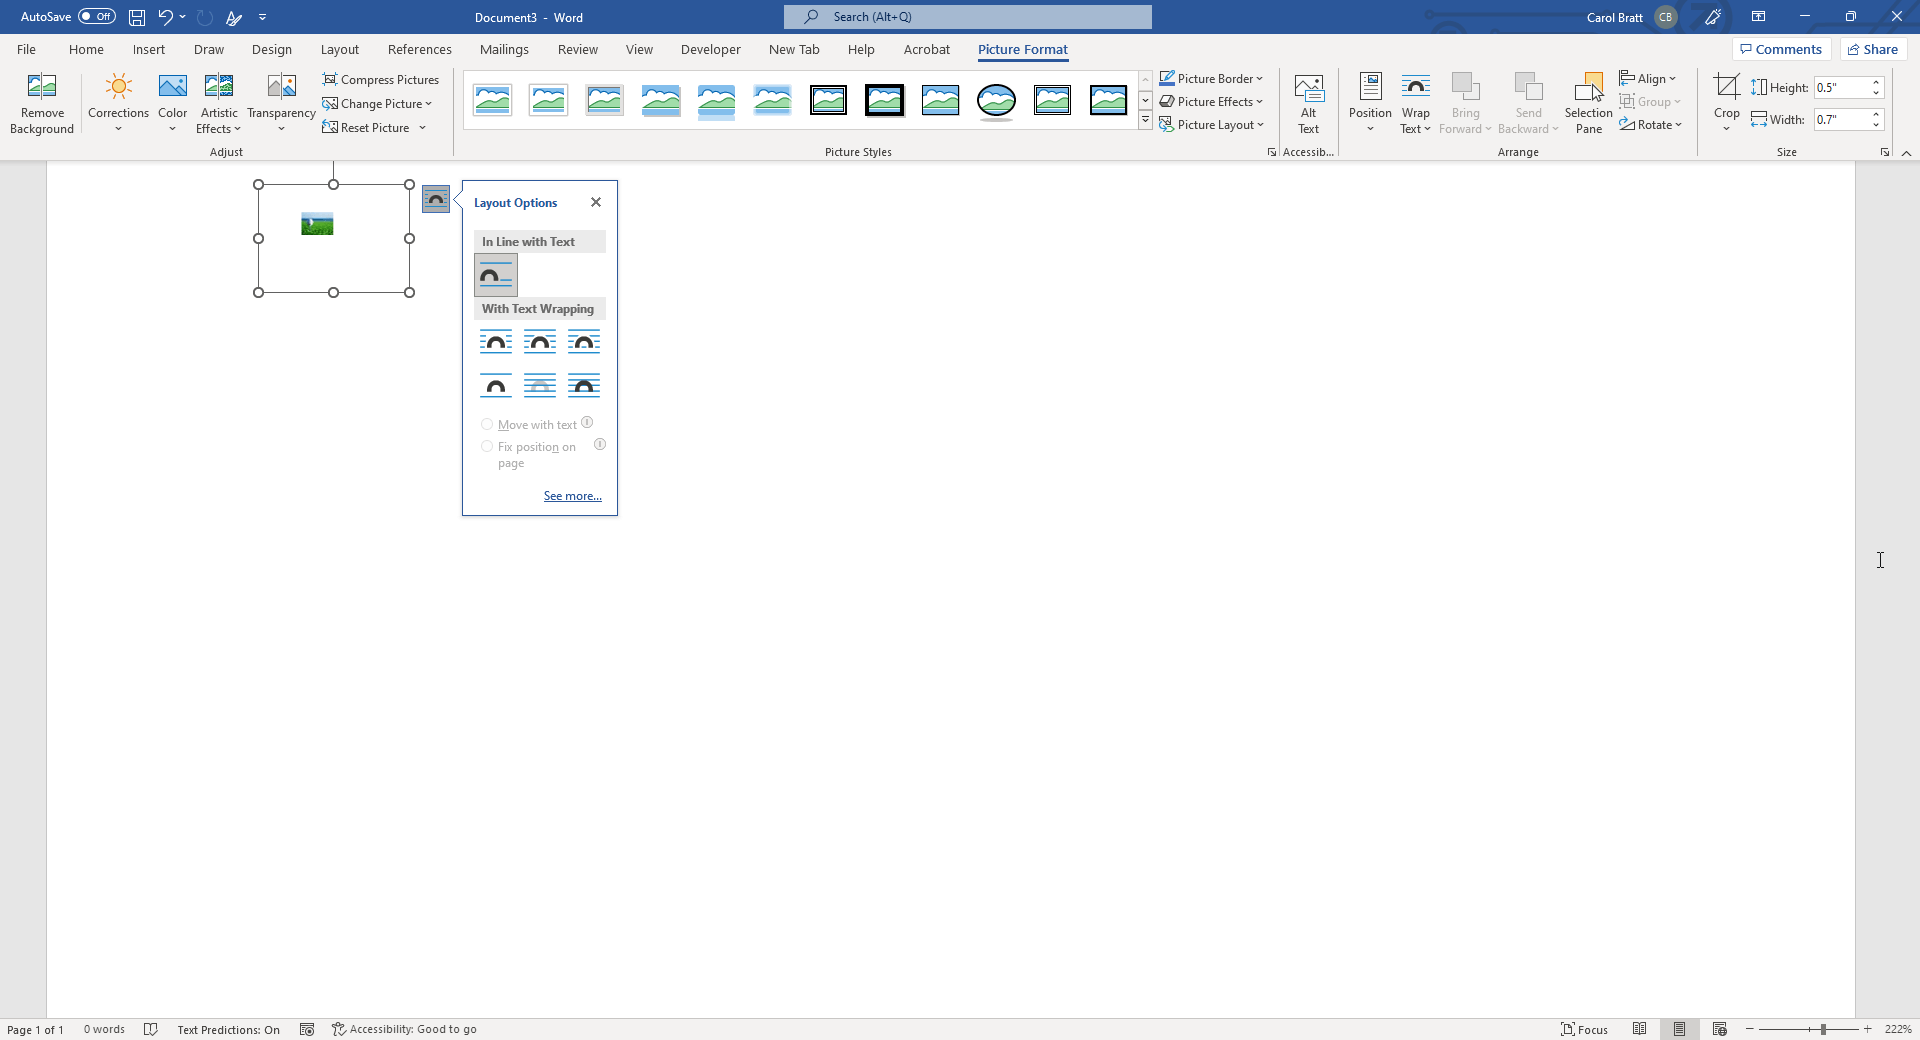Screen dimensions: 1920x1040
Task: Expand the Picture Styles gallery More arrow
Action: pos(1145,121)
